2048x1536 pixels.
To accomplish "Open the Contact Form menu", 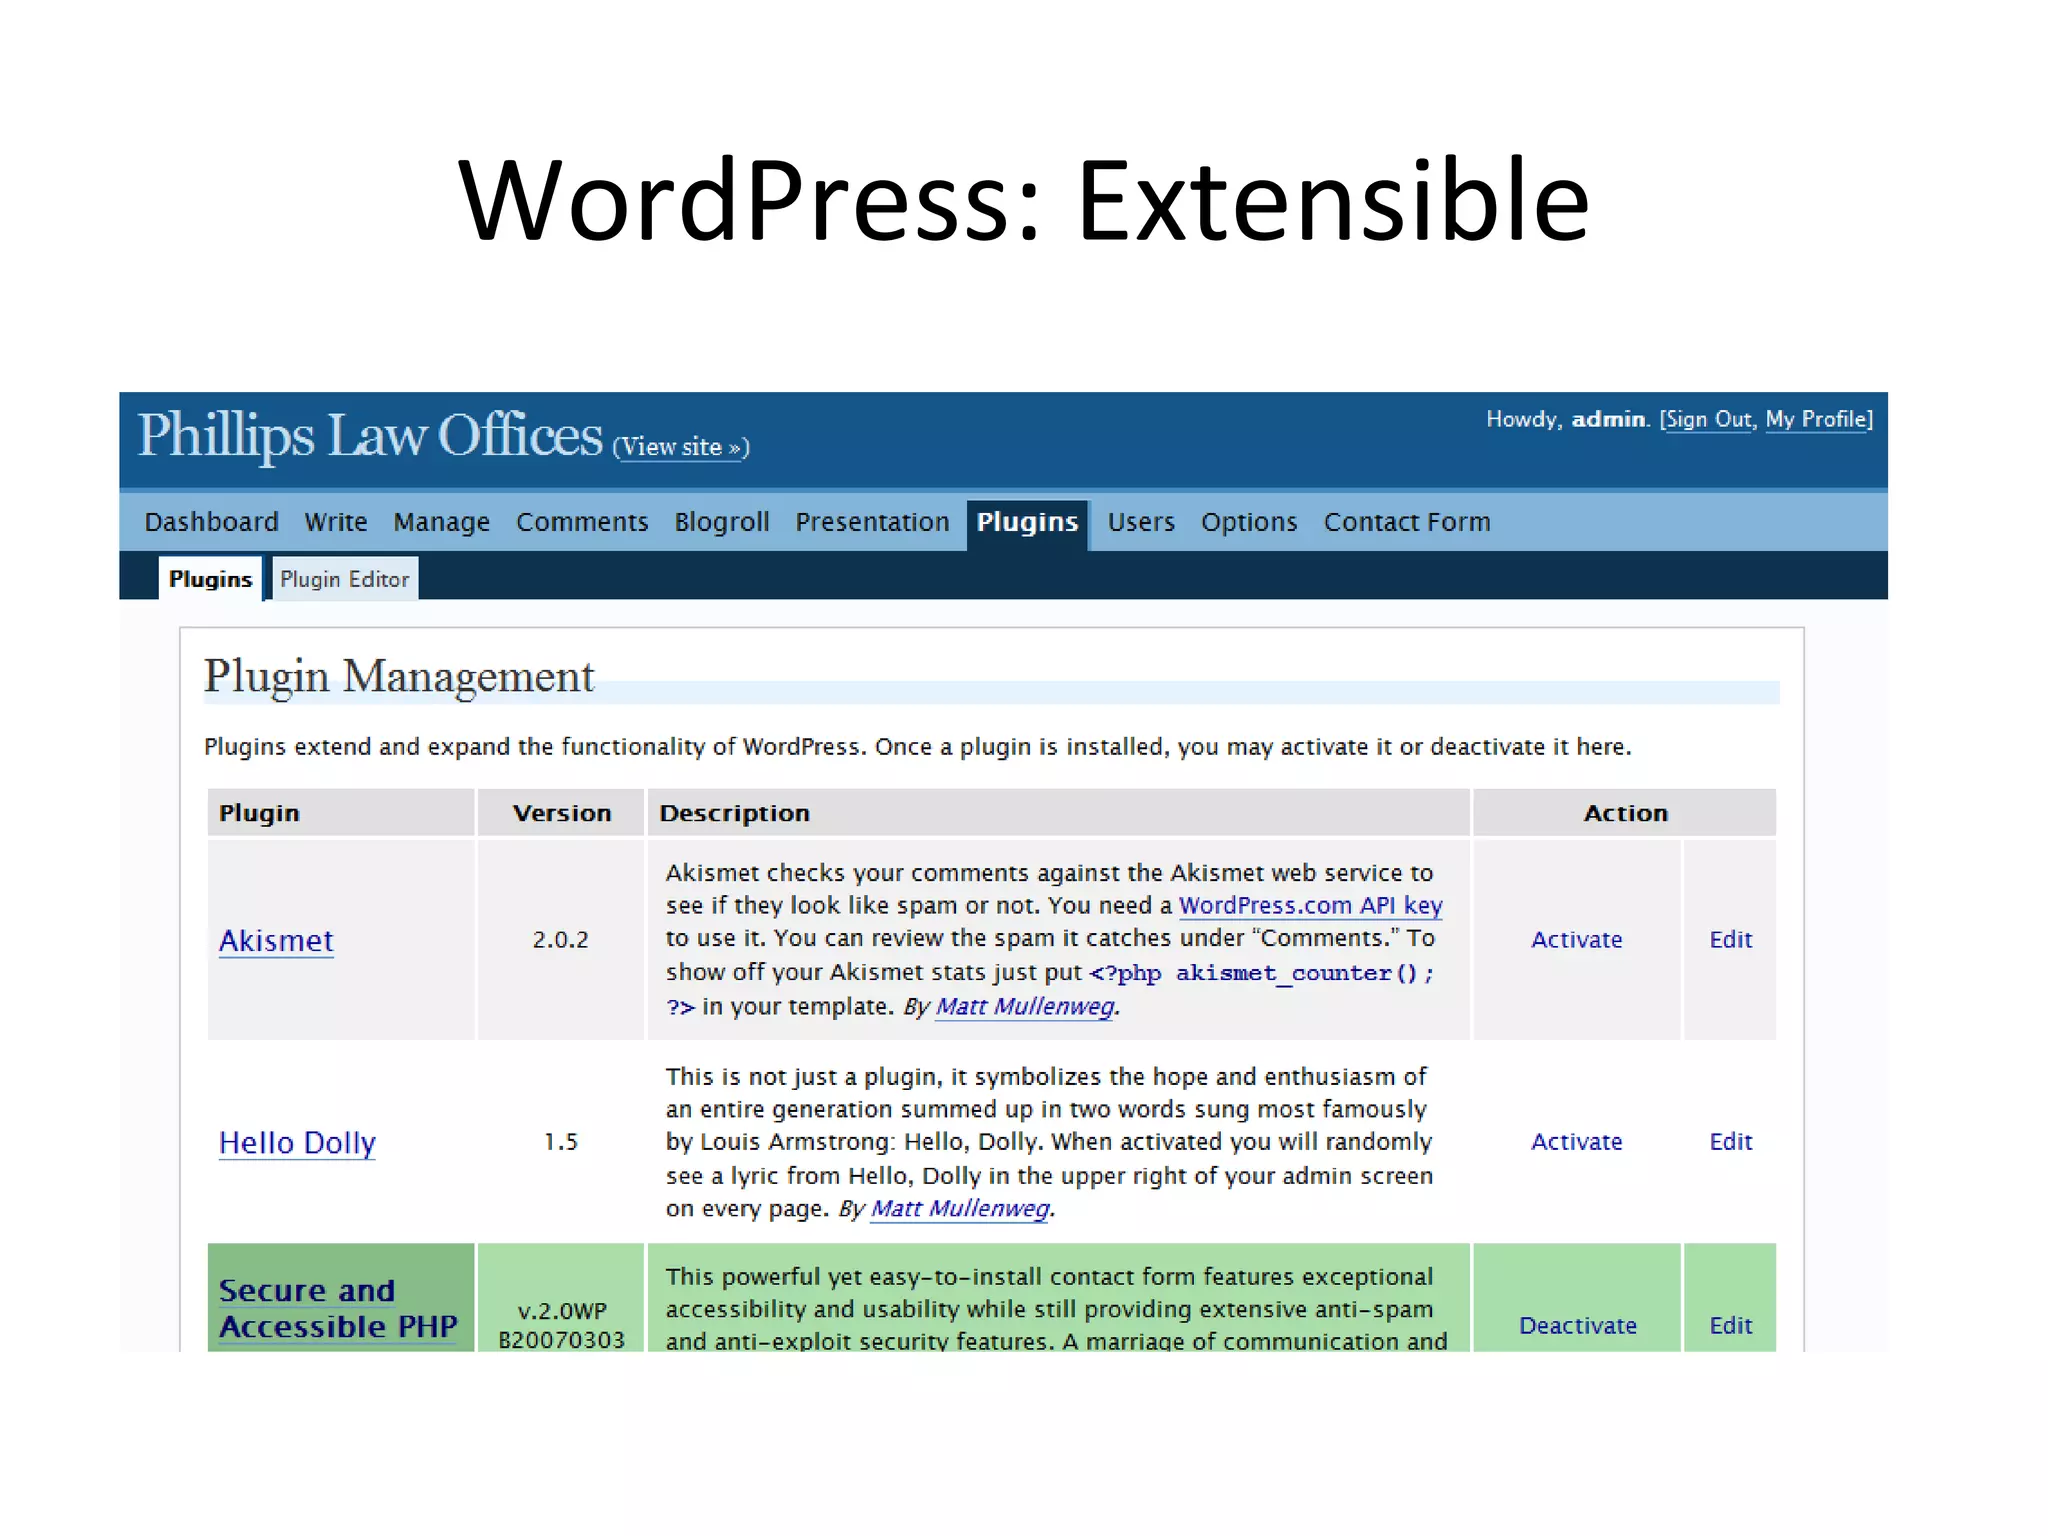I will coord(1407,522).
